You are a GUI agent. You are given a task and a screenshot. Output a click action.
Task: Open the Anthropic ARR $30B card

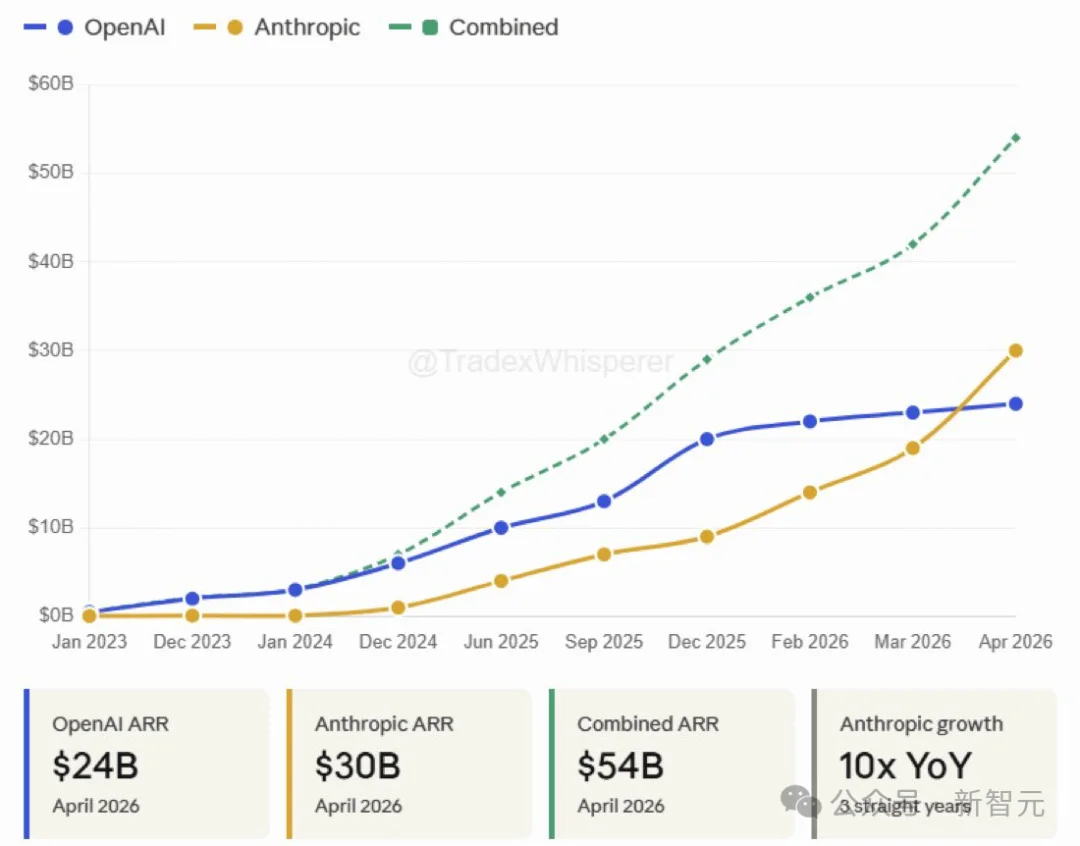[x=410, y=763]
